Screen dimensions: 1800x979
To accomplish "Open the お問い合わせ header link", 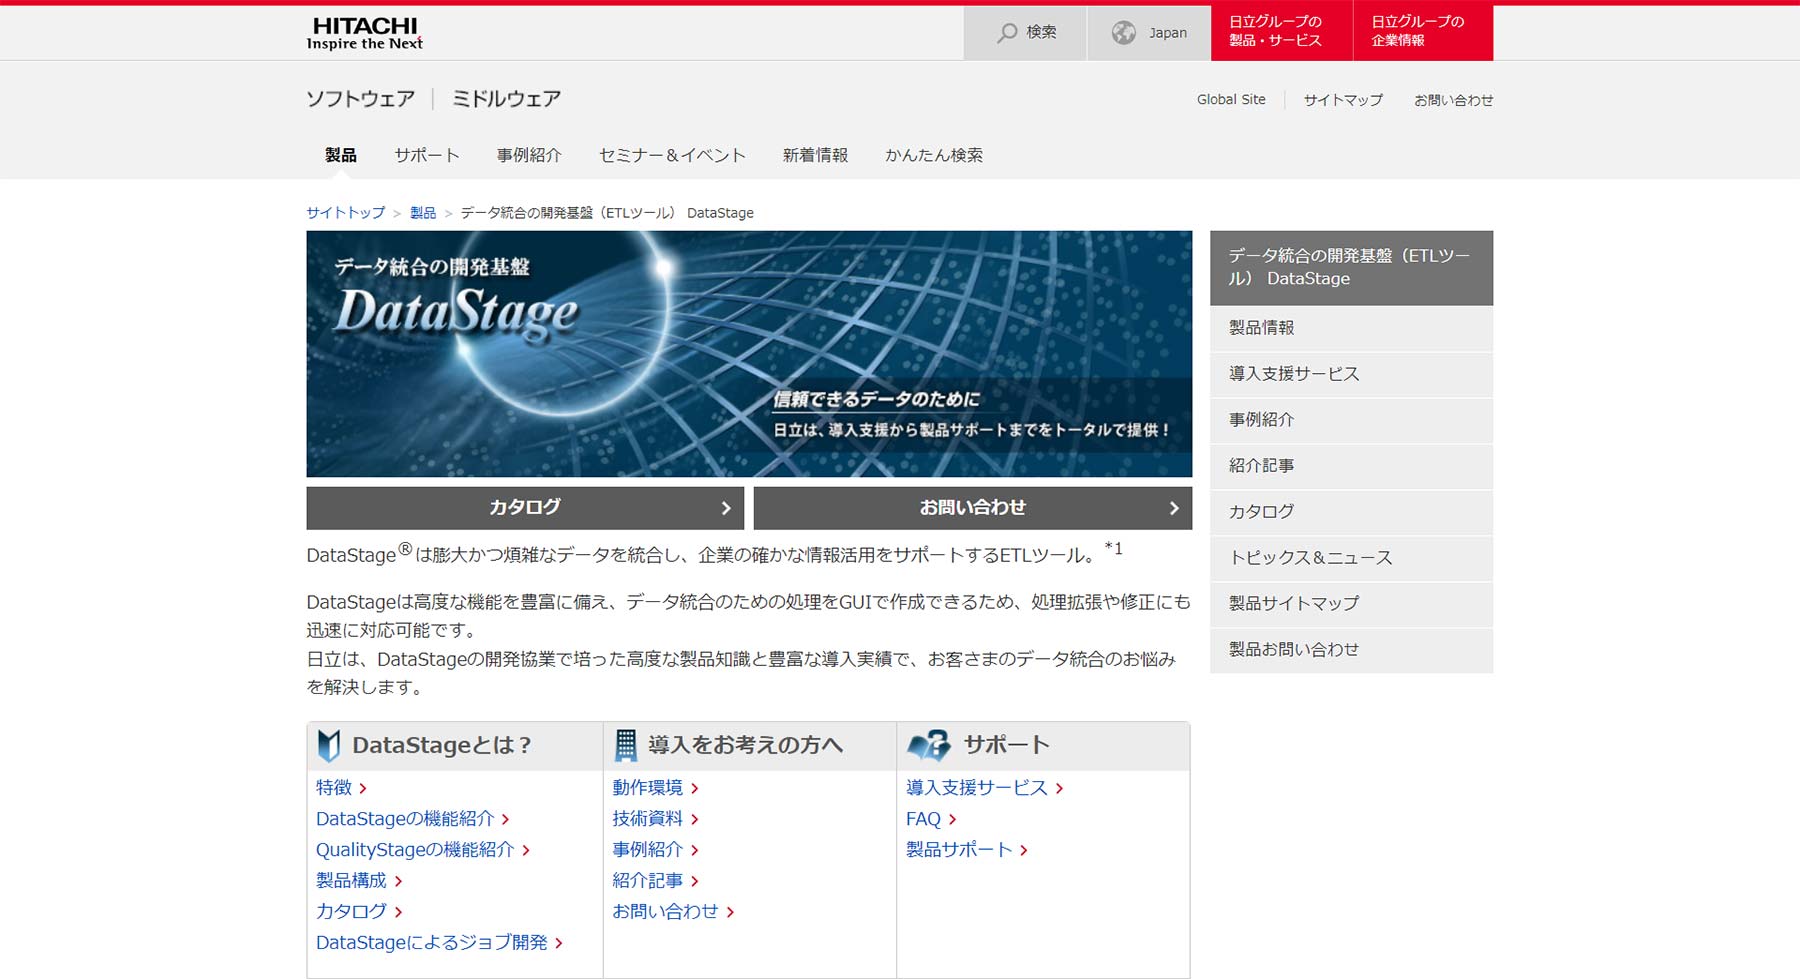I will [x=1453, y=100].
